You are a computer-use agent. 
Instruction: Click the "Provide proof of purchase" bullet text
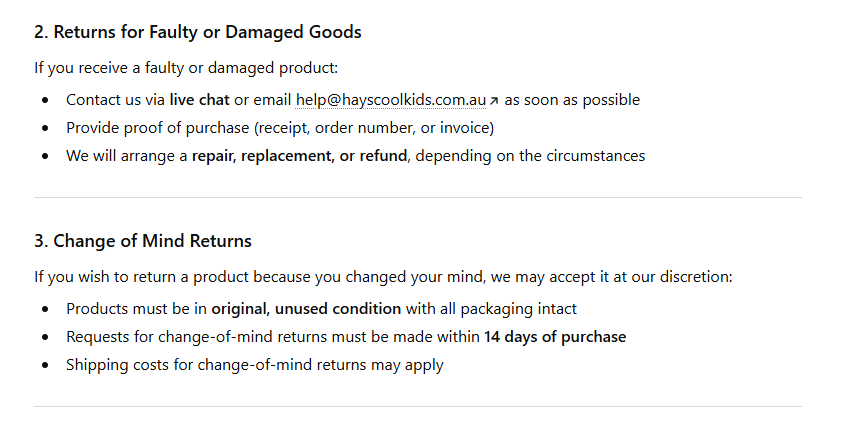click(x=158, y=128)
